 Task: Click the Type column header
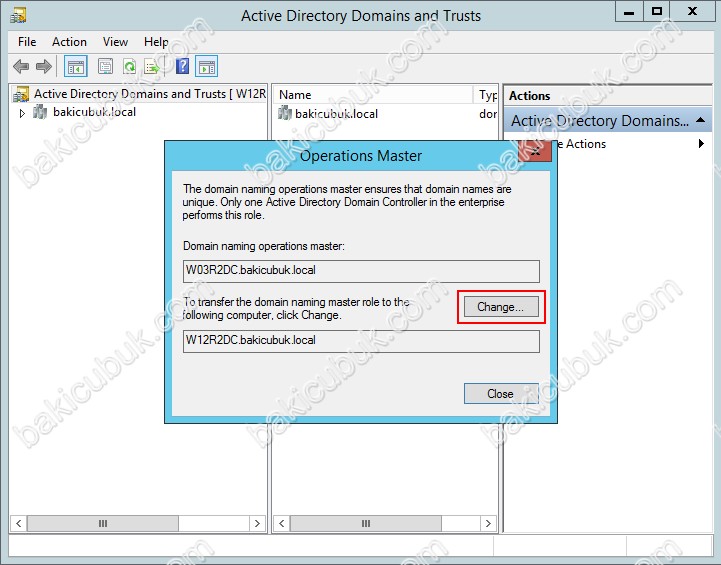click(486, 95)
